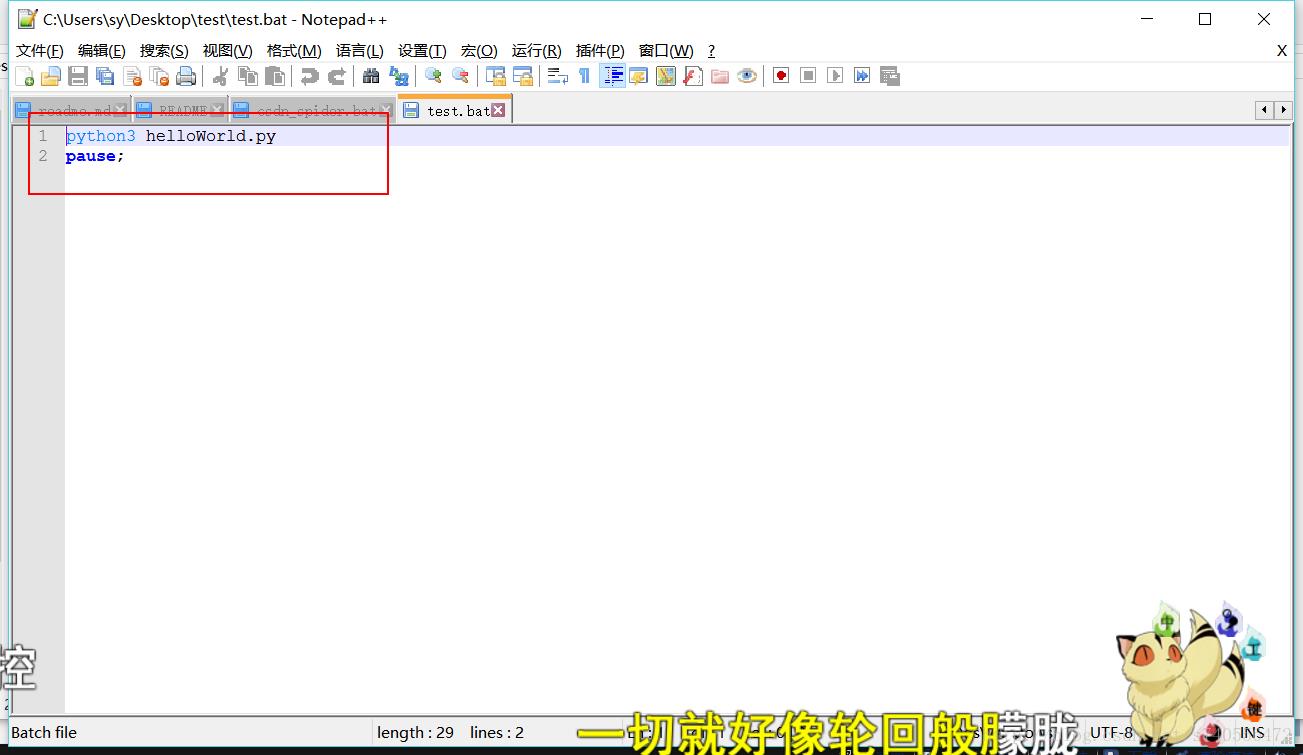Open the 搜索(S) menu
This screenshot has width=1303, height=755.
tap(164, 51)
